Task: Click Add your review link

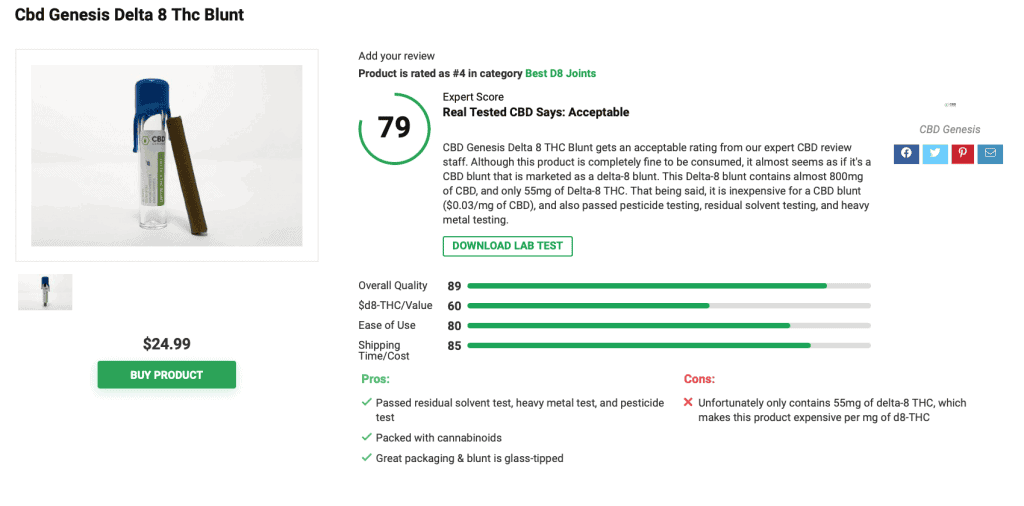Action: click(x=396, y=56)
